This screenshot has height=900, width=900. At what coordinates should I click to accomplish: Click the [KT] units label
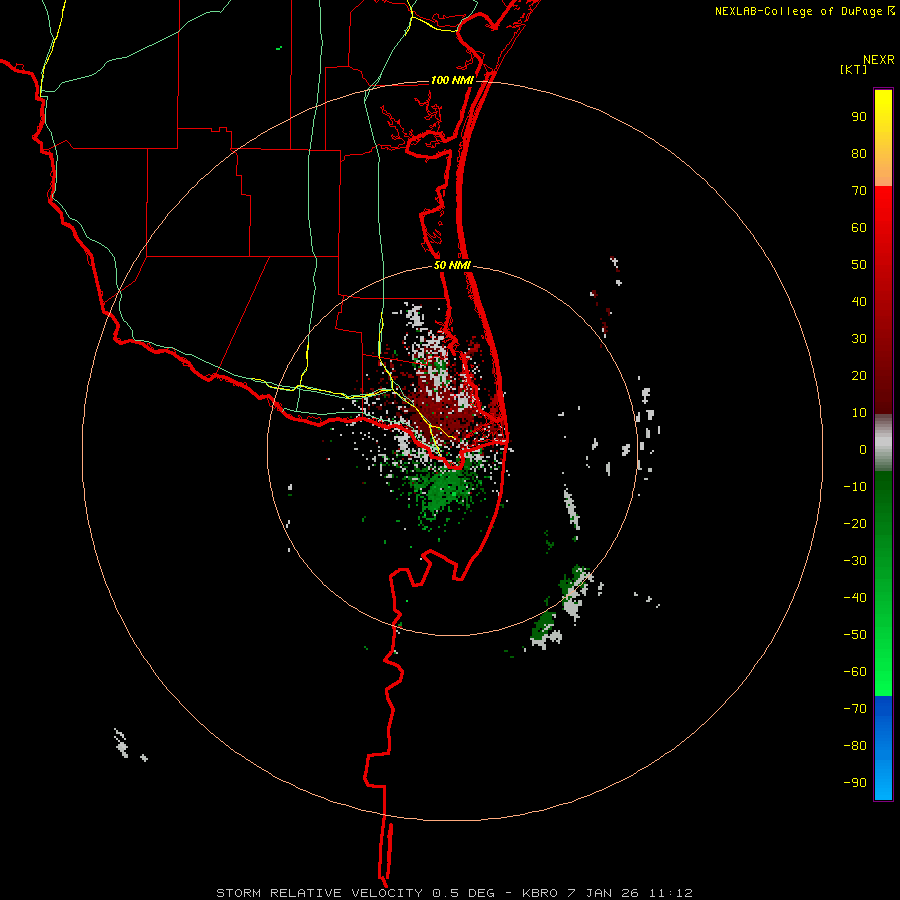point(853,69)
